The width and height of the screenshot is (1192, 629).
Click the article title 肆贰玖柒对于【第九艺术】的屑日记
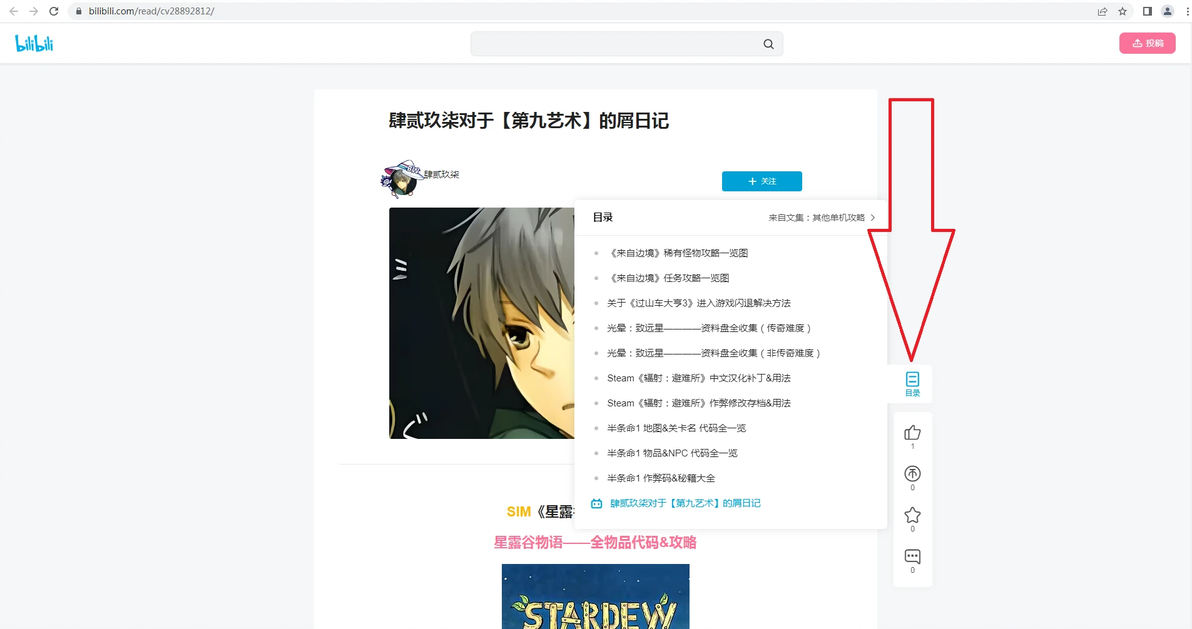tap(528, 121)
